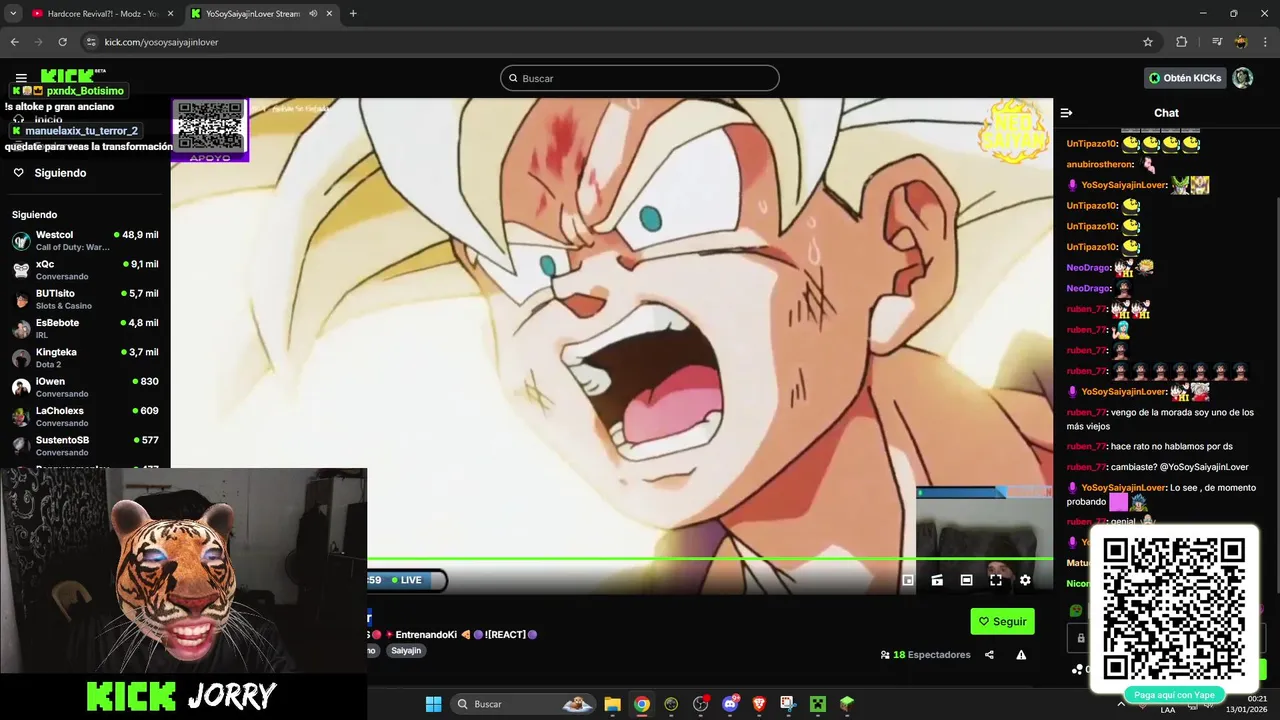Viewport: 1280px width, 720px height.
Task: Open File Explorer from taskbar
Action: (612, 704)
